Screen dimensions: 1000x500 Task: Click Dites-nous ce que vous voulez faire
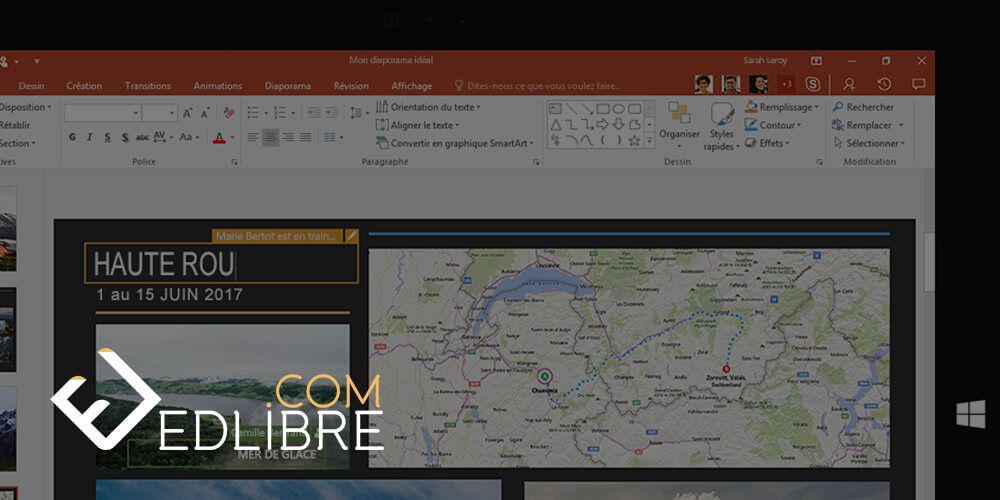click(537, 86)
